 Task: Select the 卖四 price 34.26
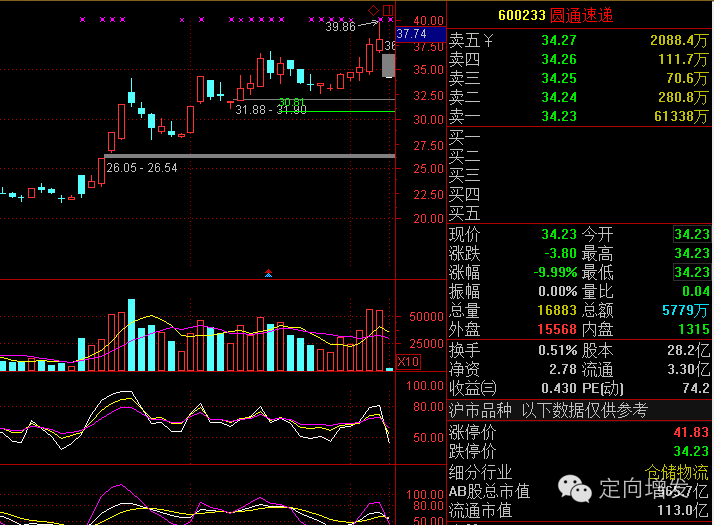point(559,60)
